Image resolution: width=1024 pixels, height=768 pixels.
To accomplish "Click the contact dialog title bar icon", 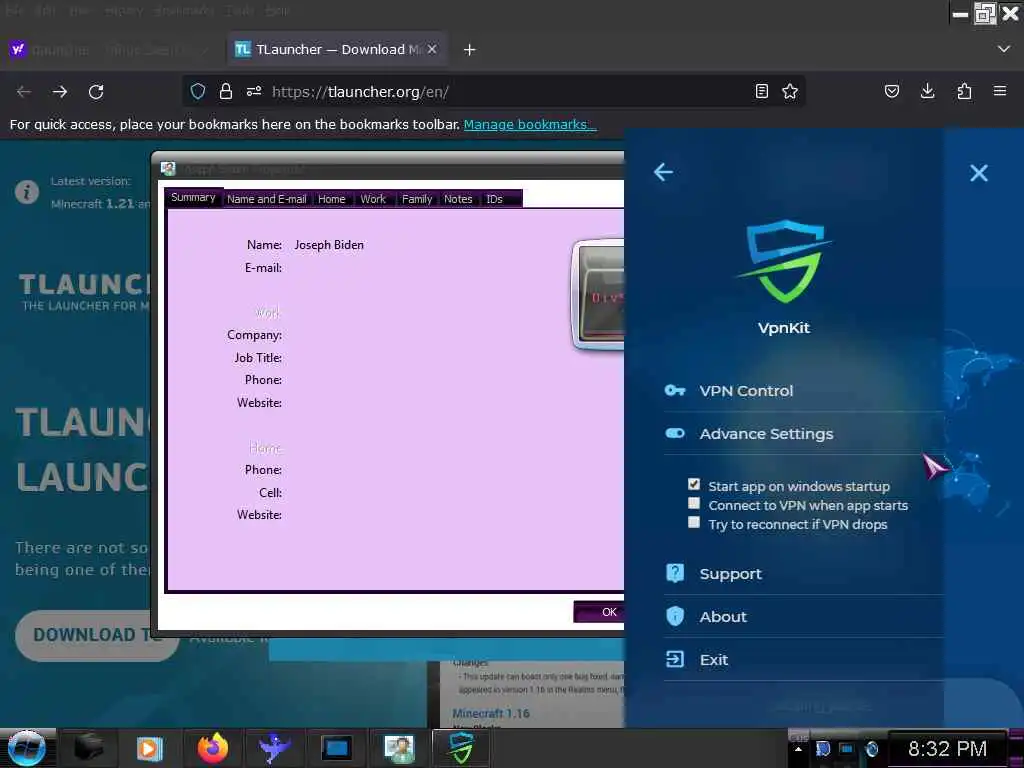I will click(x=168, y=168).
